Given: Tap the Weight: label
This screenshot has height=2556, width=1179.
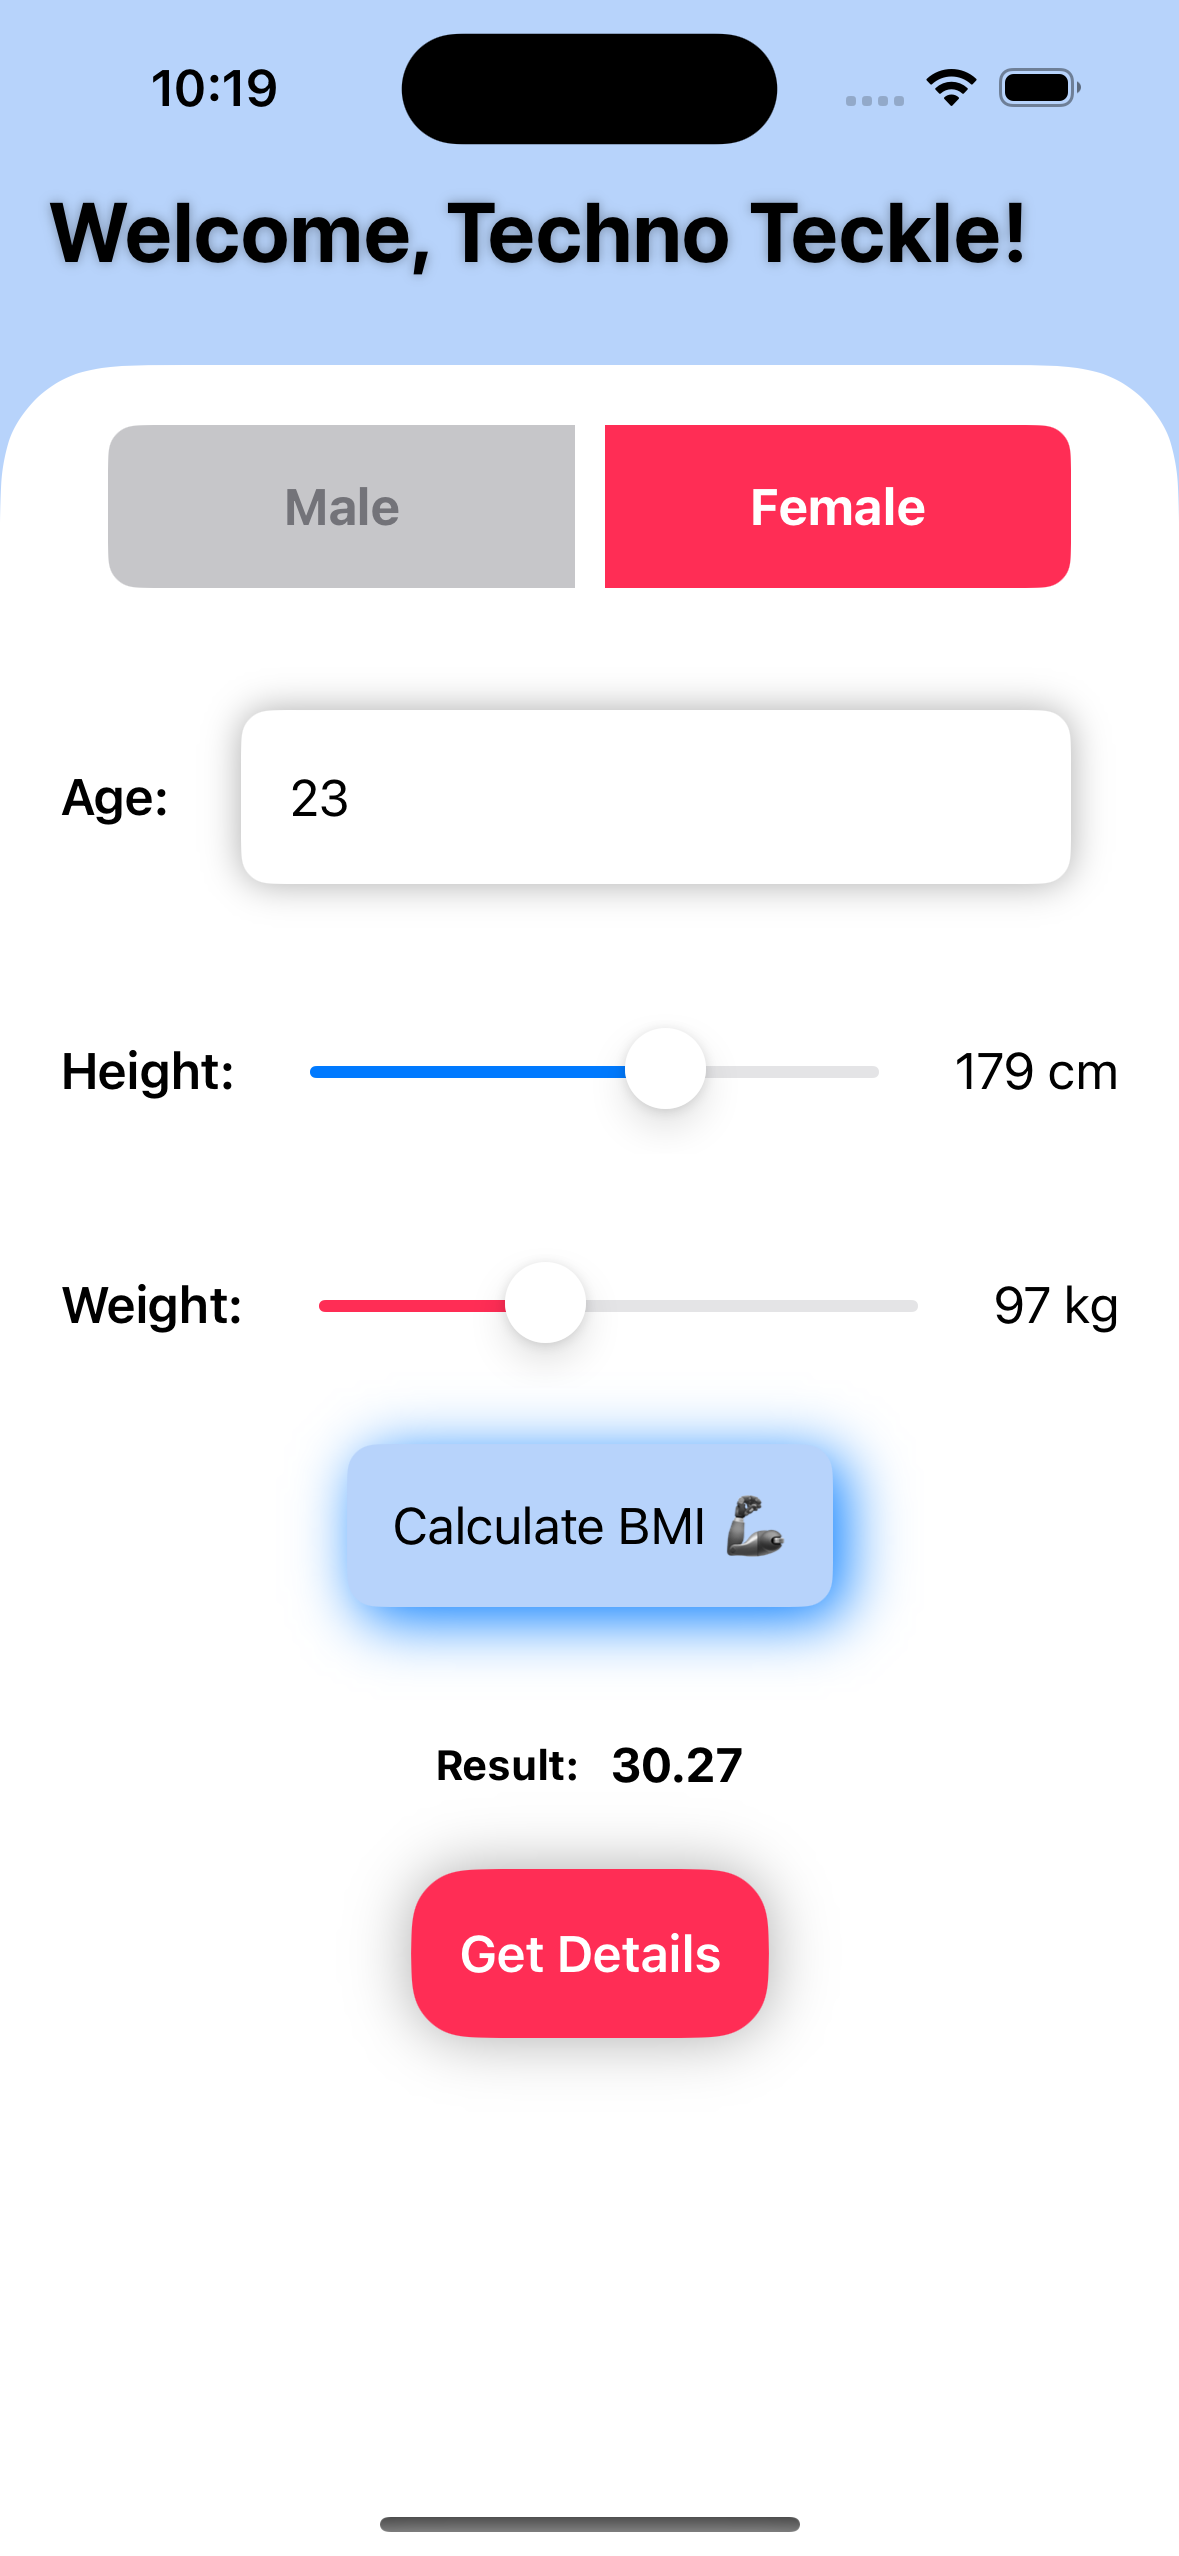Looking at the screenshot, I should (151, 1305).
